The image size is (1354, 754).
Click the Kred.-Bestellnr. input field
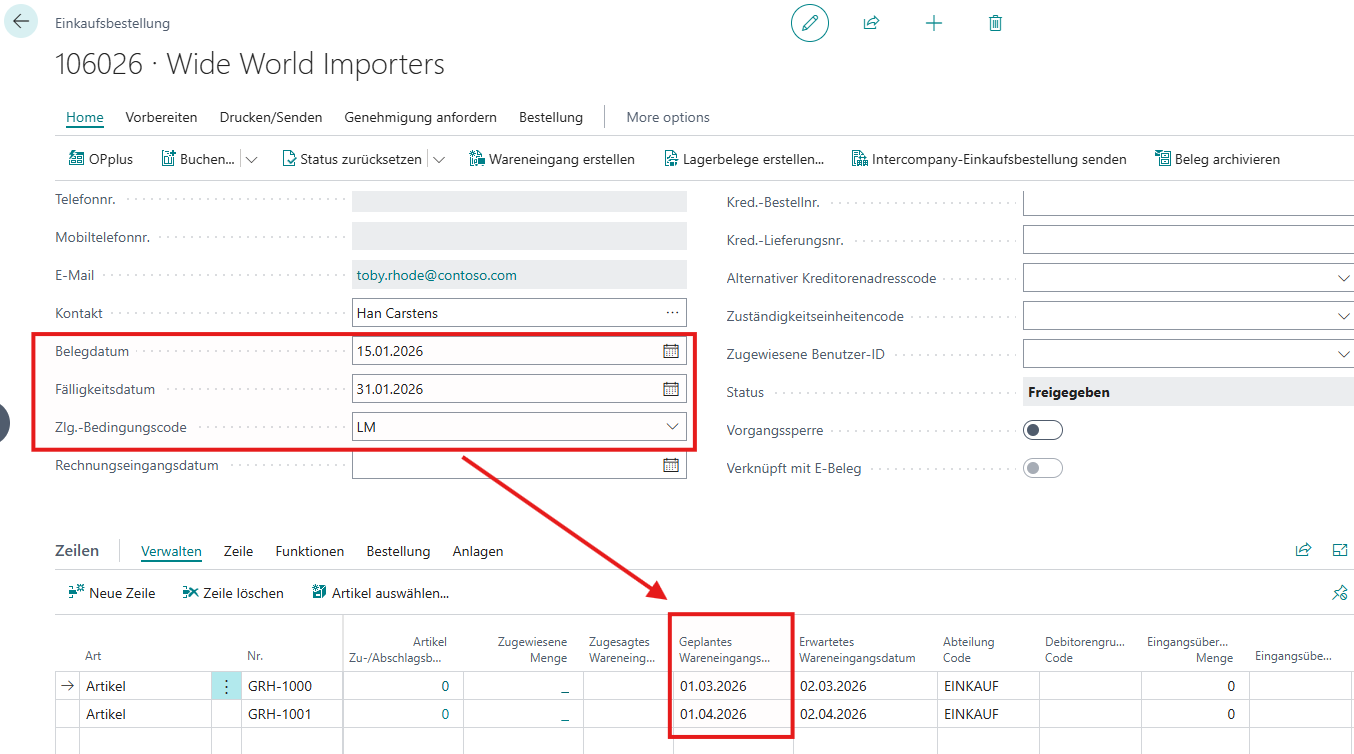click(x=1187, y=202)
